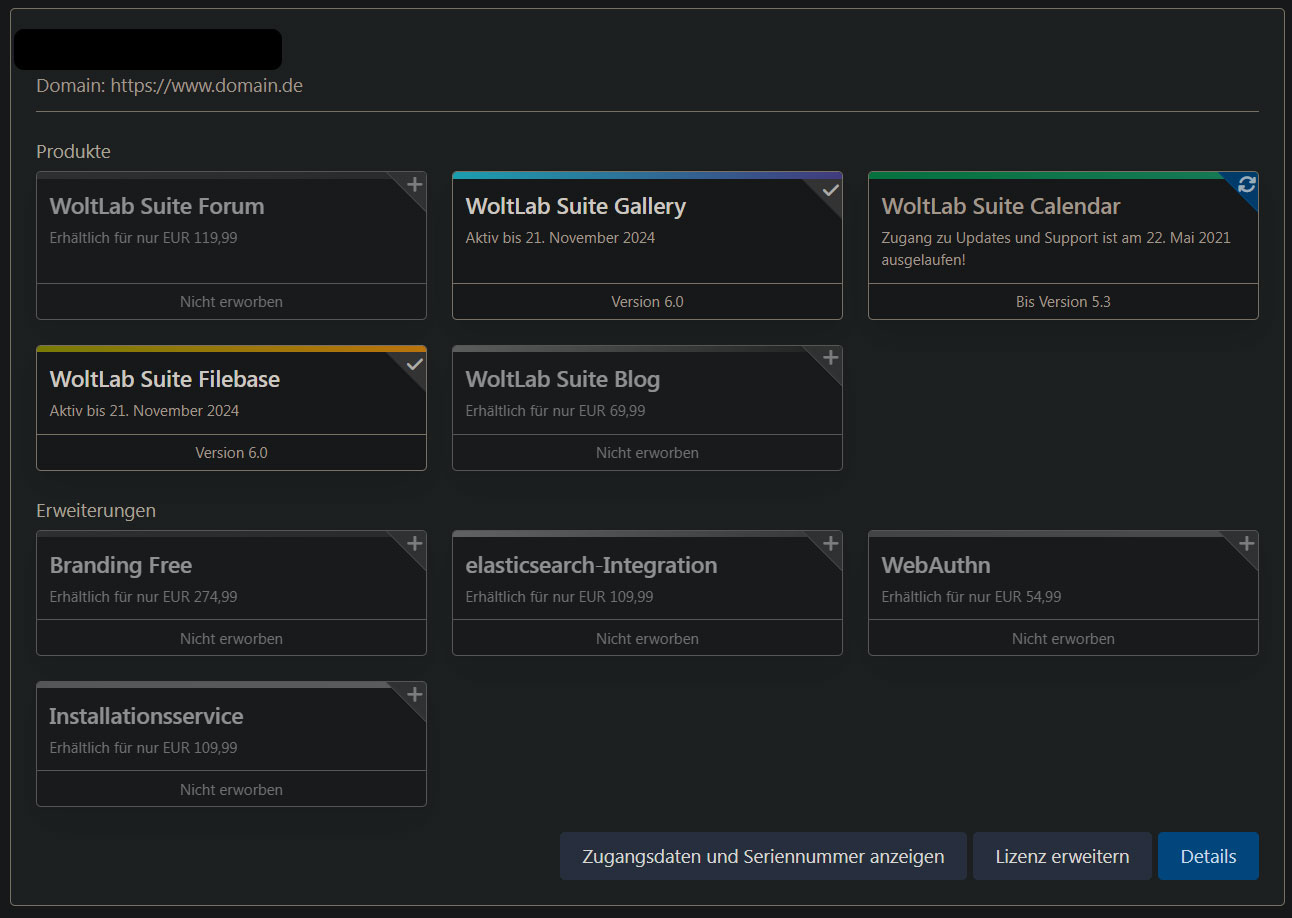Add Branding Free via its plus icon
1292x918 pixels.
415,544
